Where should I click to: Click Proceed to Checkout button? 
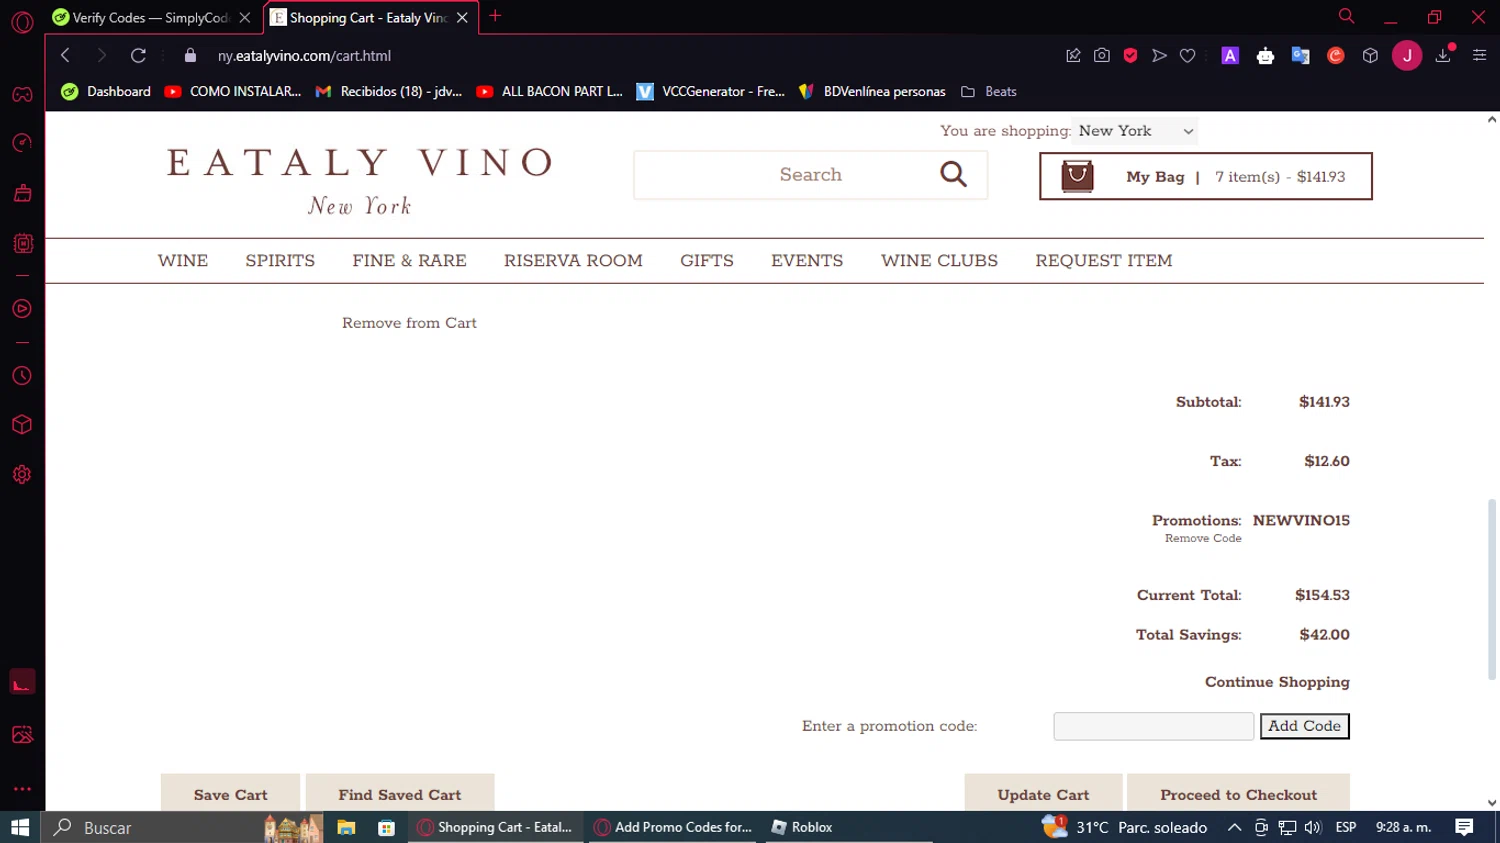point(1238,794)
